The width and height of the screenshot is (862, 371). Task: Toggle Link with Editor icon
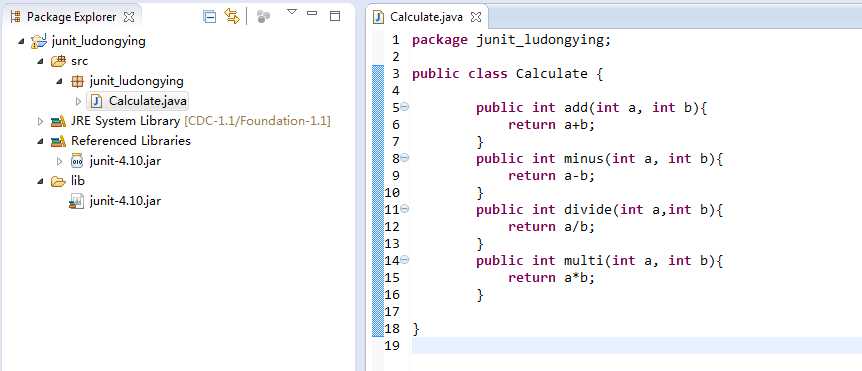[x=232, y=17]
